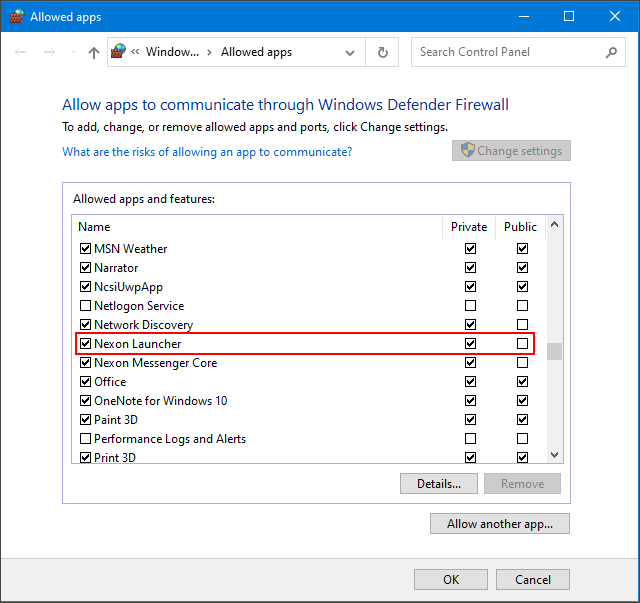This screenshot has height=603, width=640.
Task: Enable the Netlogon Service name checkbox
Action: click(x=85, y=306)
